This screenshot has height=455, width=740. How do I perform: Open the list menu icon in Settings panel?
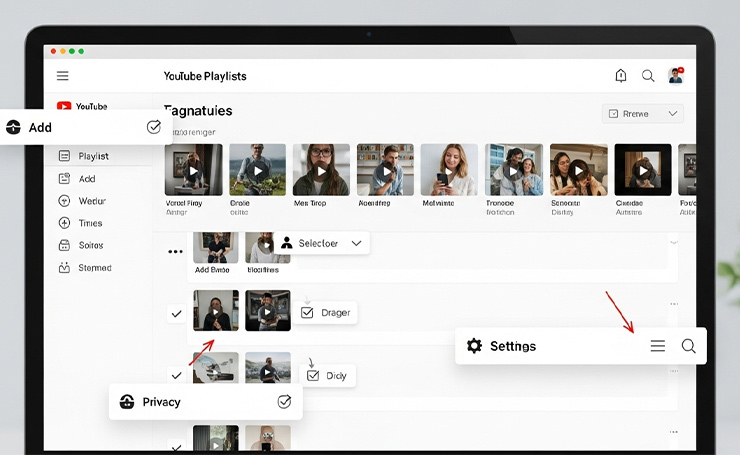pos(657,346)
